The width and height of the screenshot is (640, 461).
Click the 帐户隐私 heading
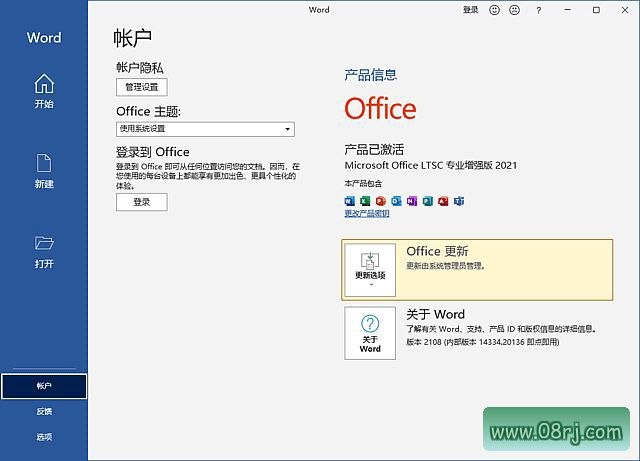[140, 68]
